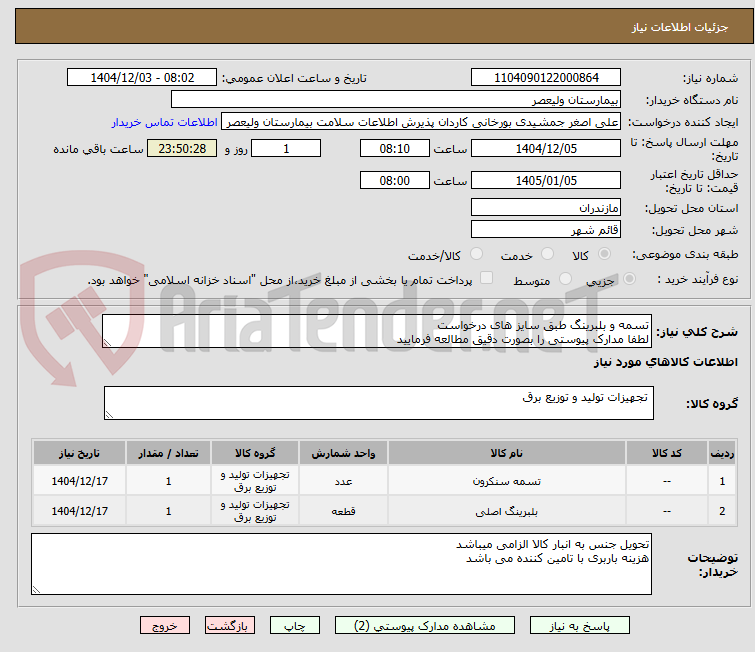Screen dimensions: 755x652
Task: Click the quantity cell in بلبرینگ اصلی row
Action: coord(169,511)
